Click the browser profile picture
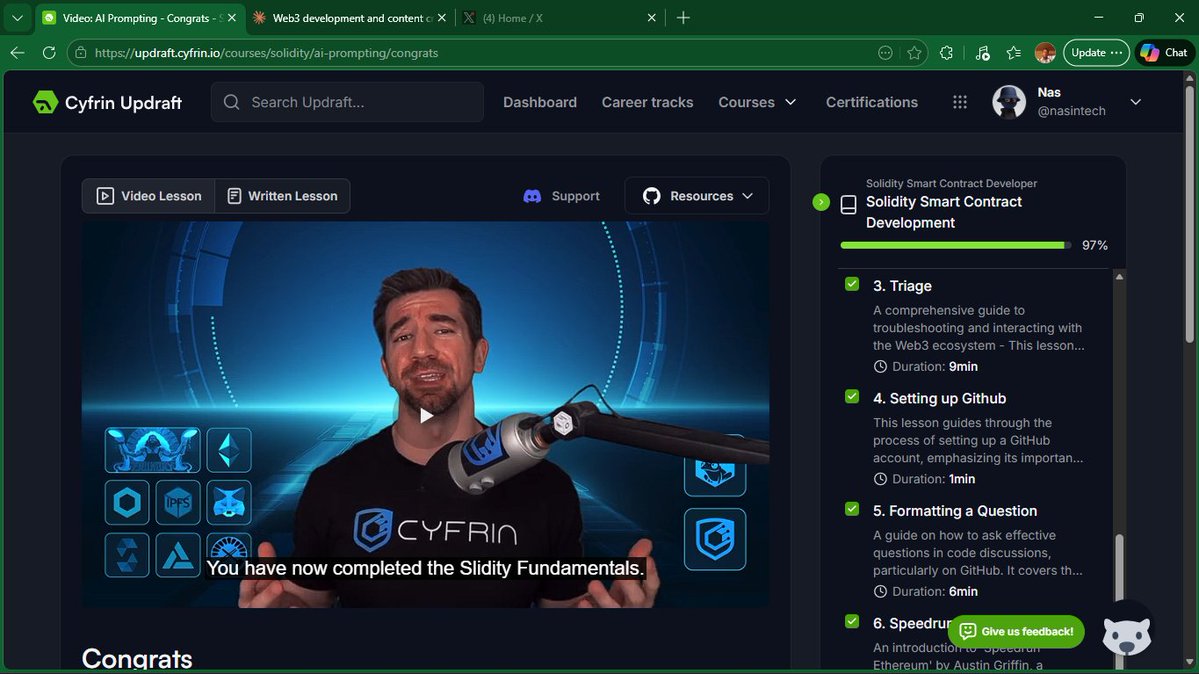 click(1045, 53)
